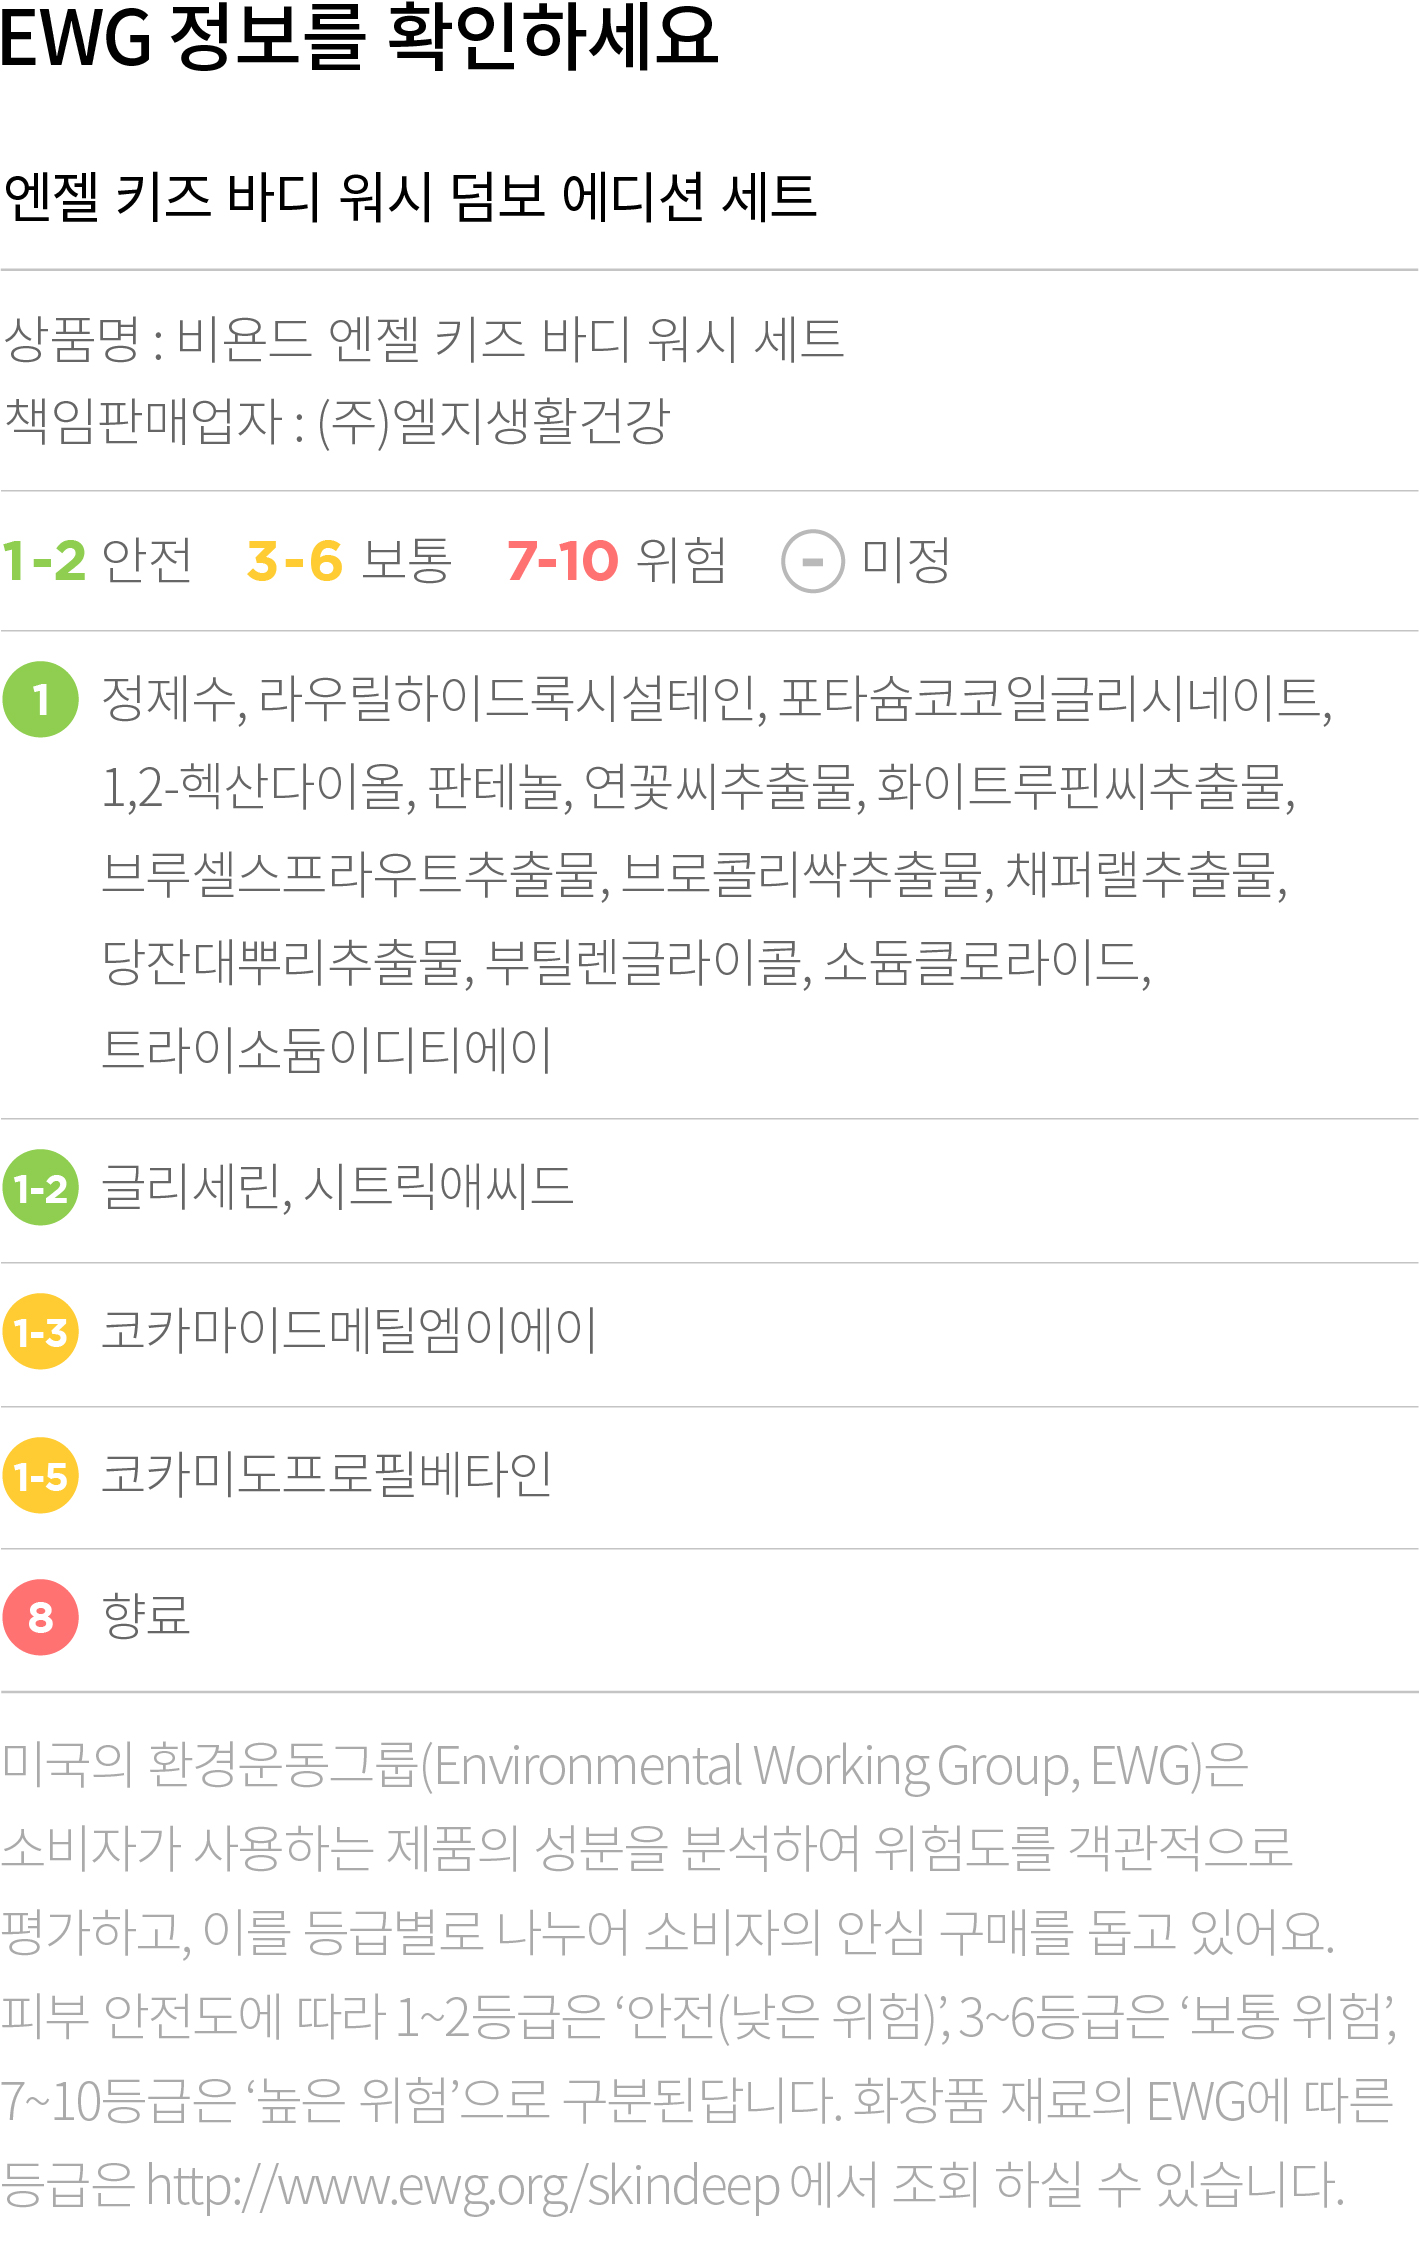Viewport: 1420px width, 2242px height.
Task: Click ingredient 시트릭애씨드
Action: point(438,1187)
